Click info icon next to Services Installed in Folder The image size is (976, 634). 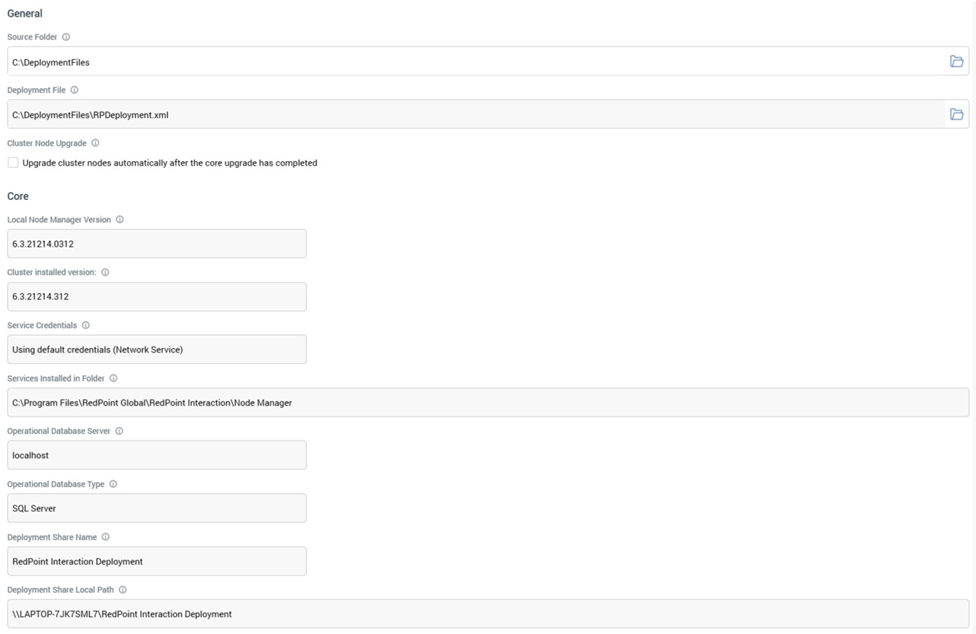113,378
